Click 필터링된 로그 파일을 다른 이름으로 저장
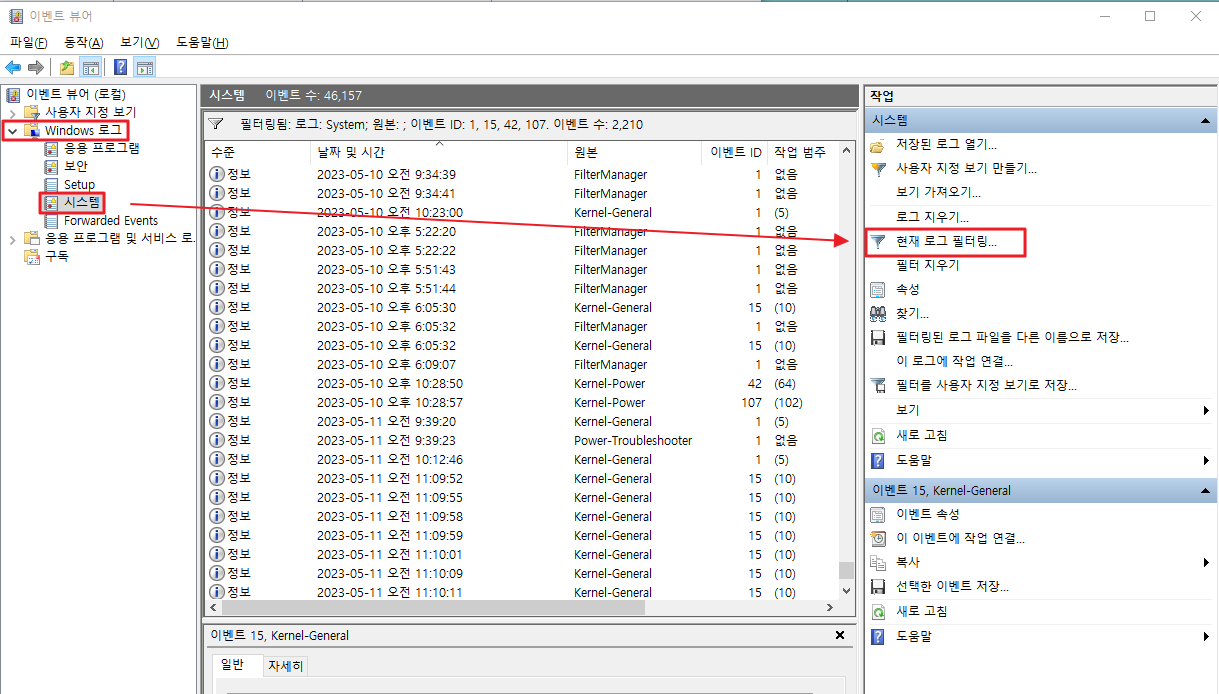The height and width of the screenshot is (694, 1219). point(1012,337)
